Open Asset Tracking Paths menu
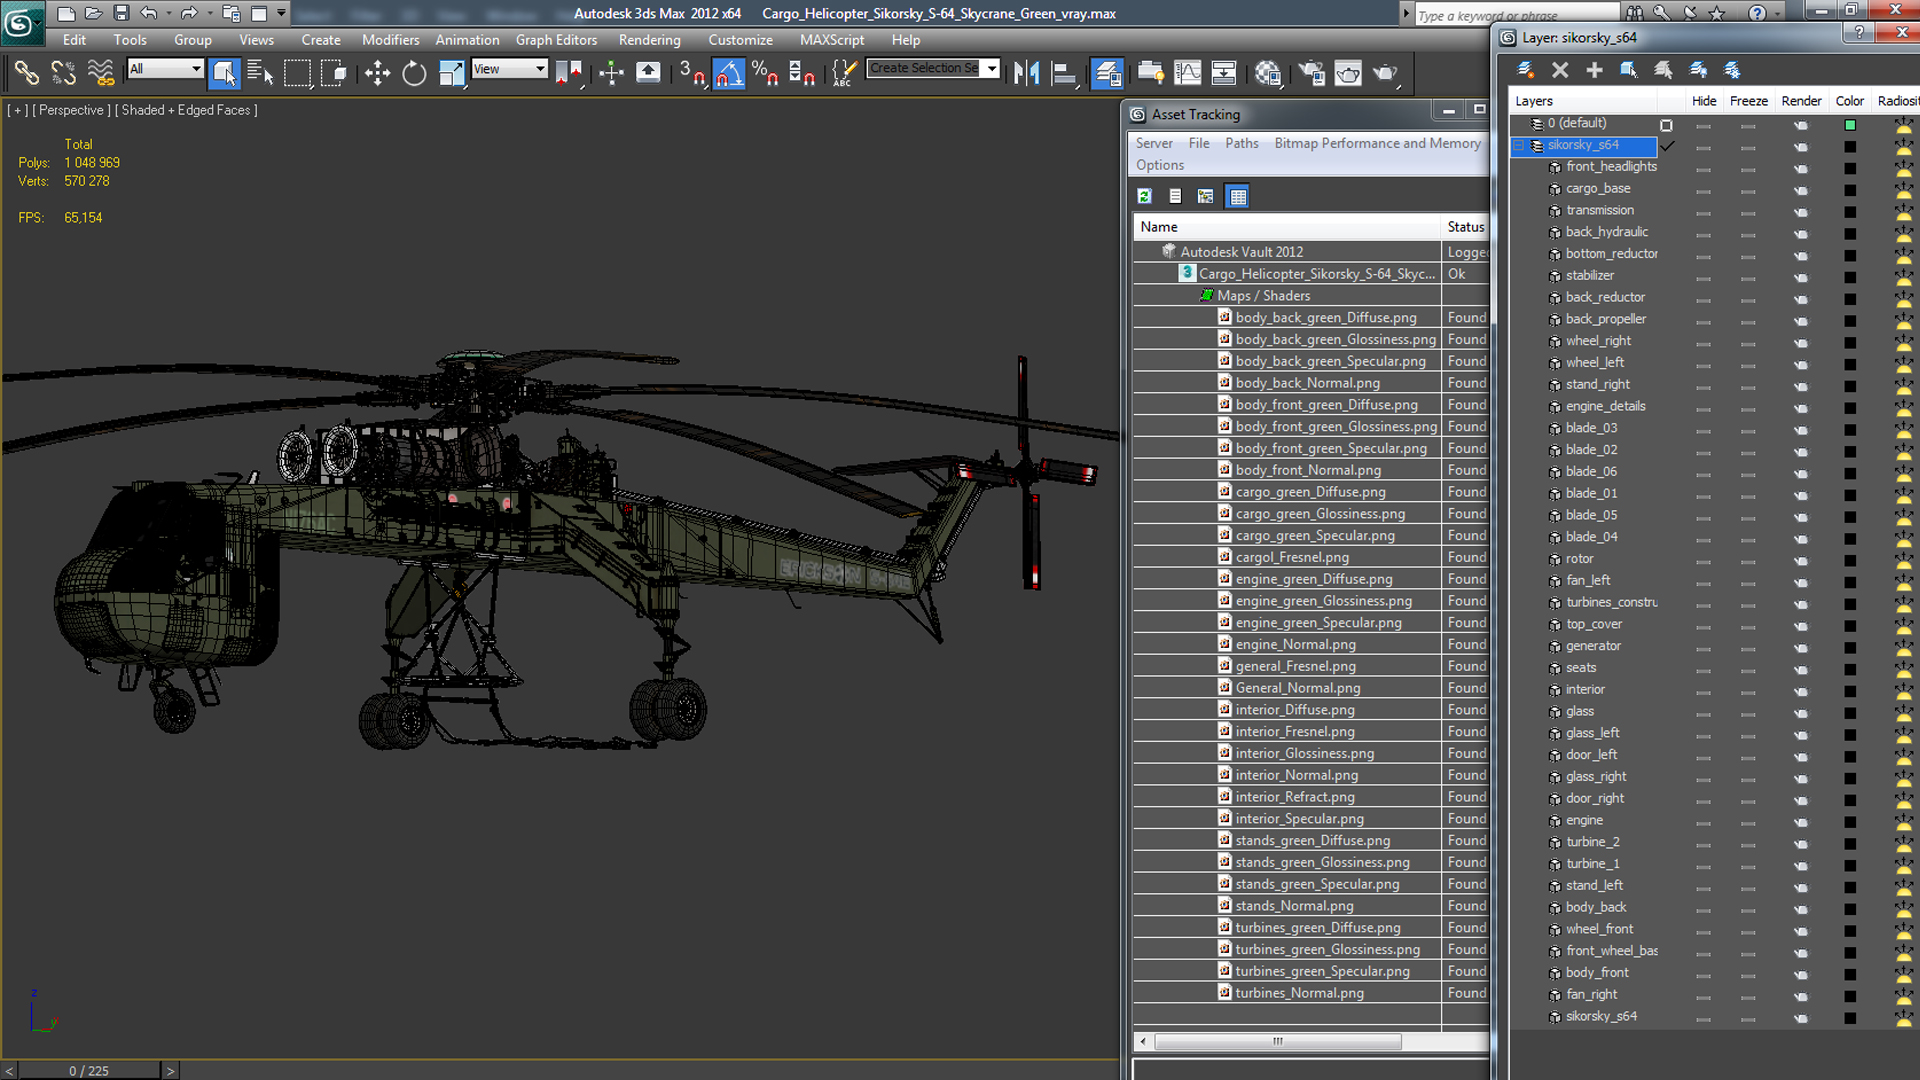The width and height of the screenshot is (1920, 1080). (1241, 143)
